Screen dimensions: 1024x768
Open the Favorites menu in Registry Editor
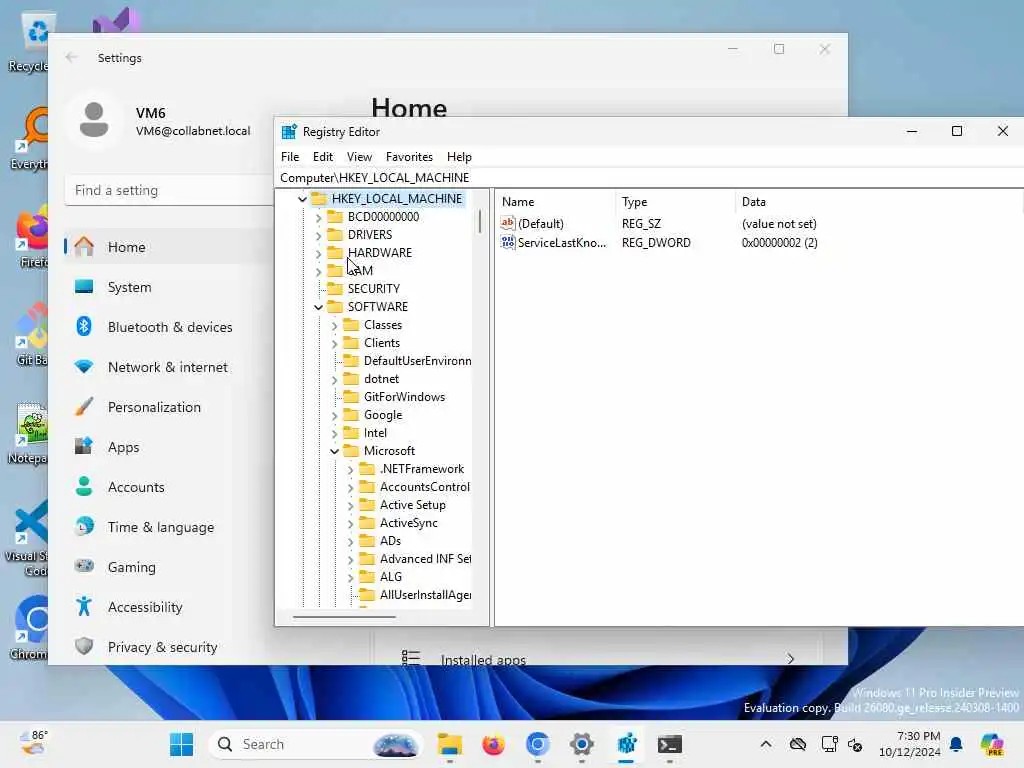click(x=409, y=157)
